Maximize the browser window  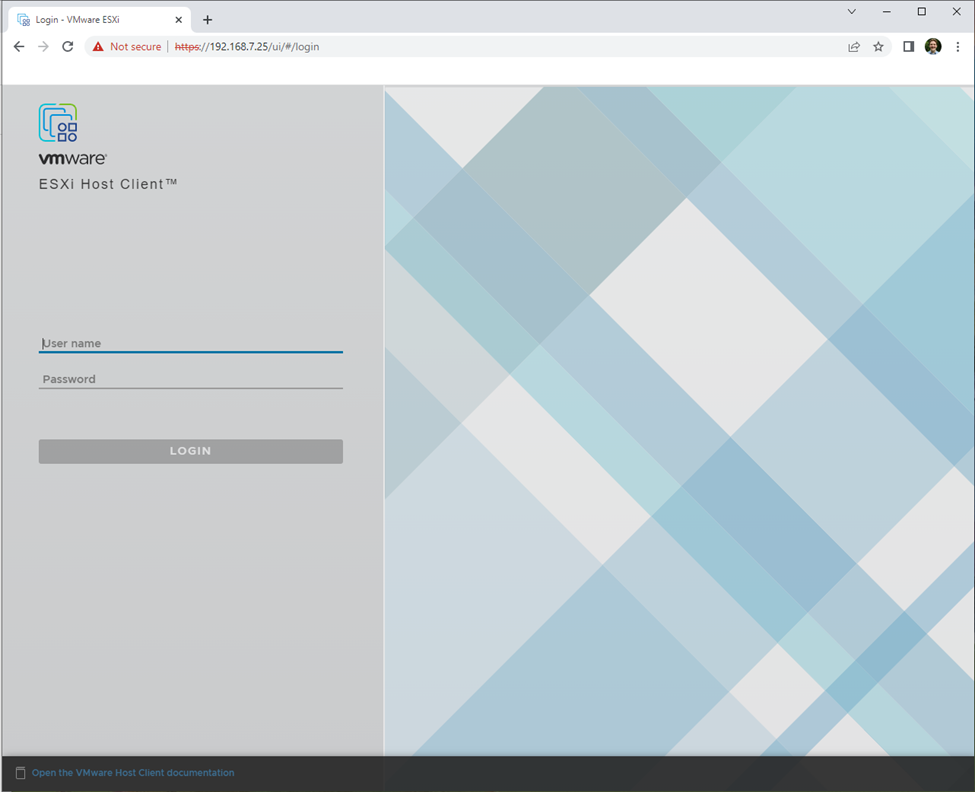pos(922,12)
